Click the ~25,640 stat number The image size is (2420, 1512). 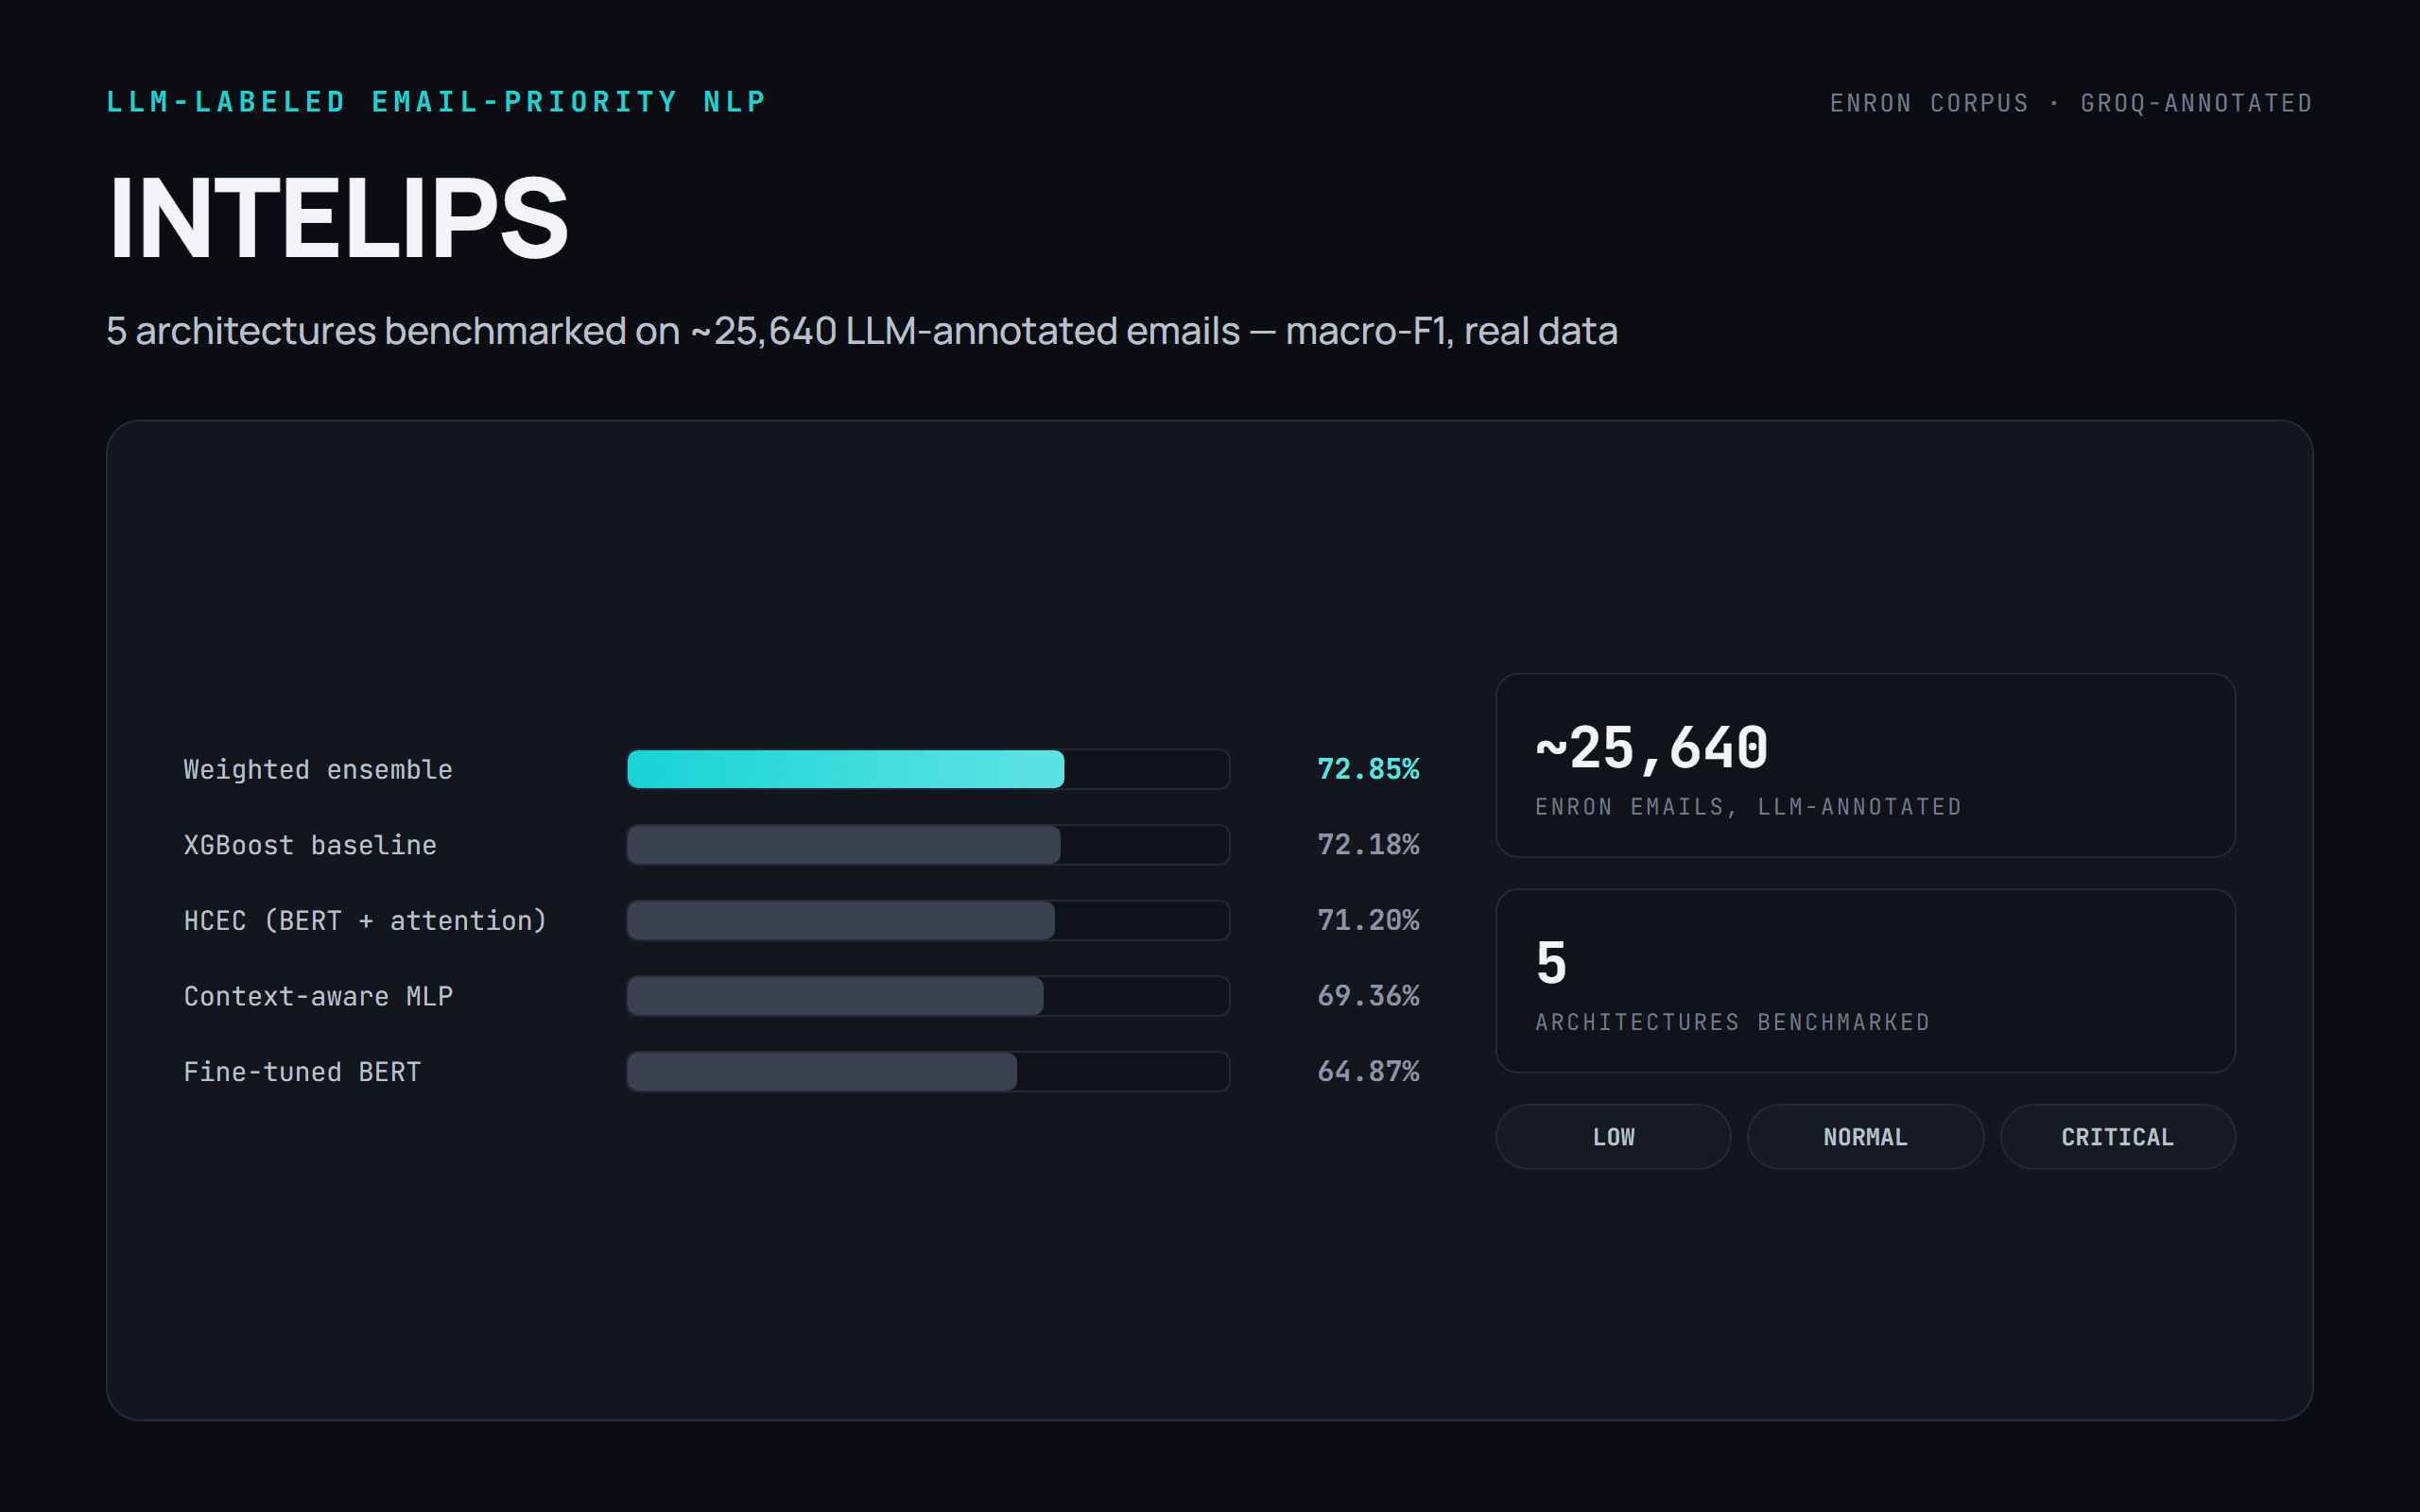(x=1652, y=749)
